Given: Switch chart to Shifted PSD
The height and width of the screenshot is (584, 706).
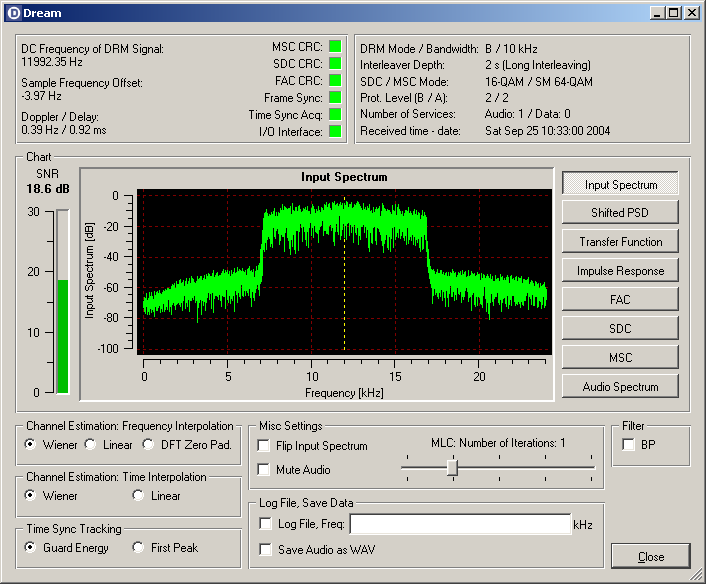Looking at the screenshot, I should [620, 213].
